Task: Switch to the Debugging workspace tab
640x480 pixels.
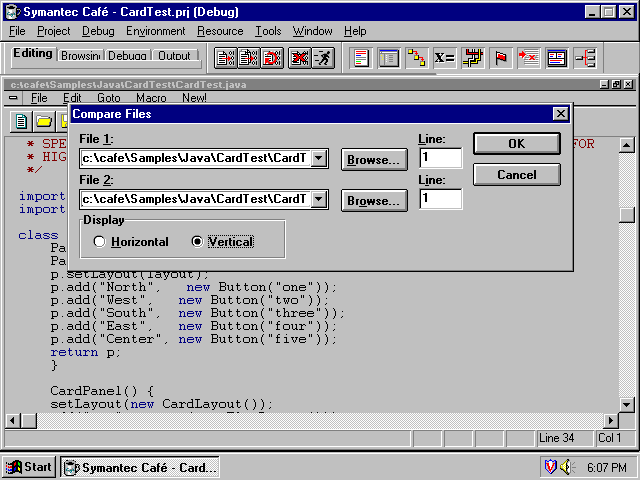Action: click(127, 56)
